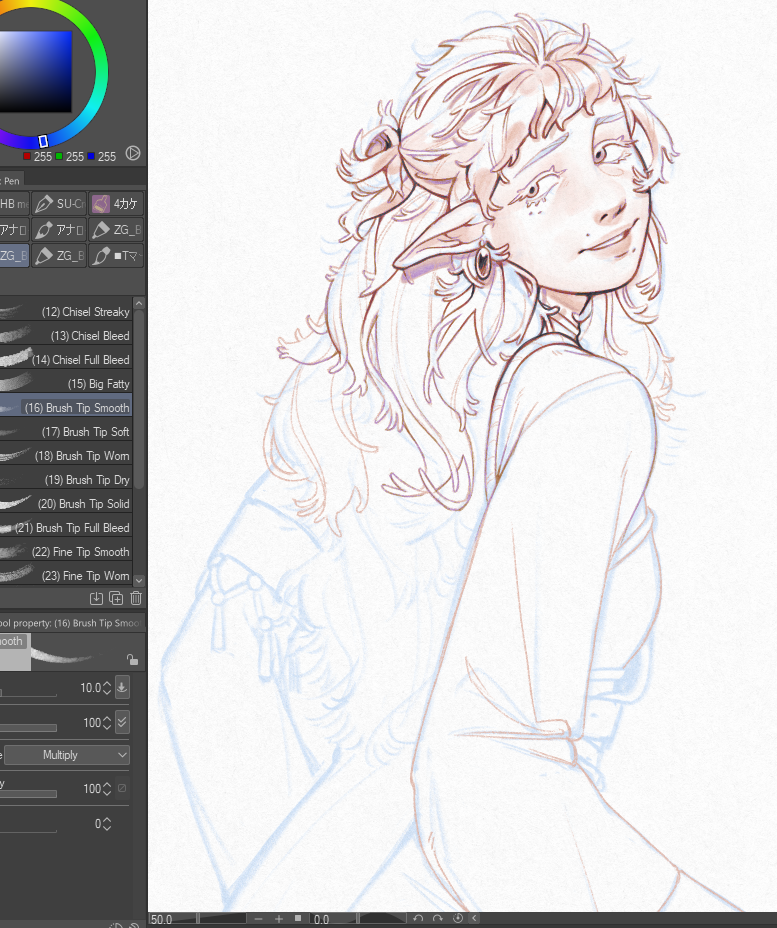Click the brush size stepper arrows at 10.0

click(106, 688)
